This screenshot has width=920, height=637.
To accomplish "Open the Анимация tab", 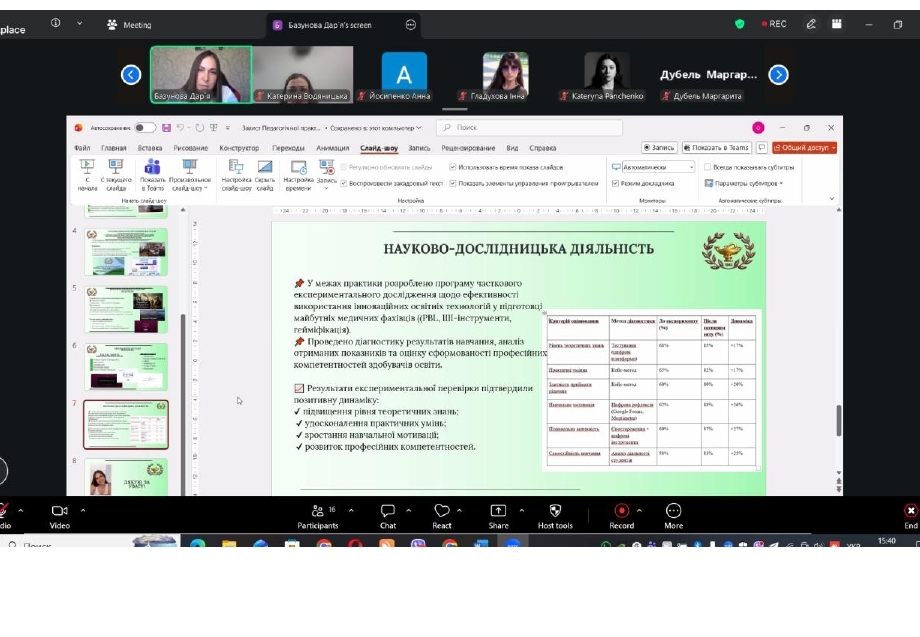I will pyautogui.click(x=333, y=148).
